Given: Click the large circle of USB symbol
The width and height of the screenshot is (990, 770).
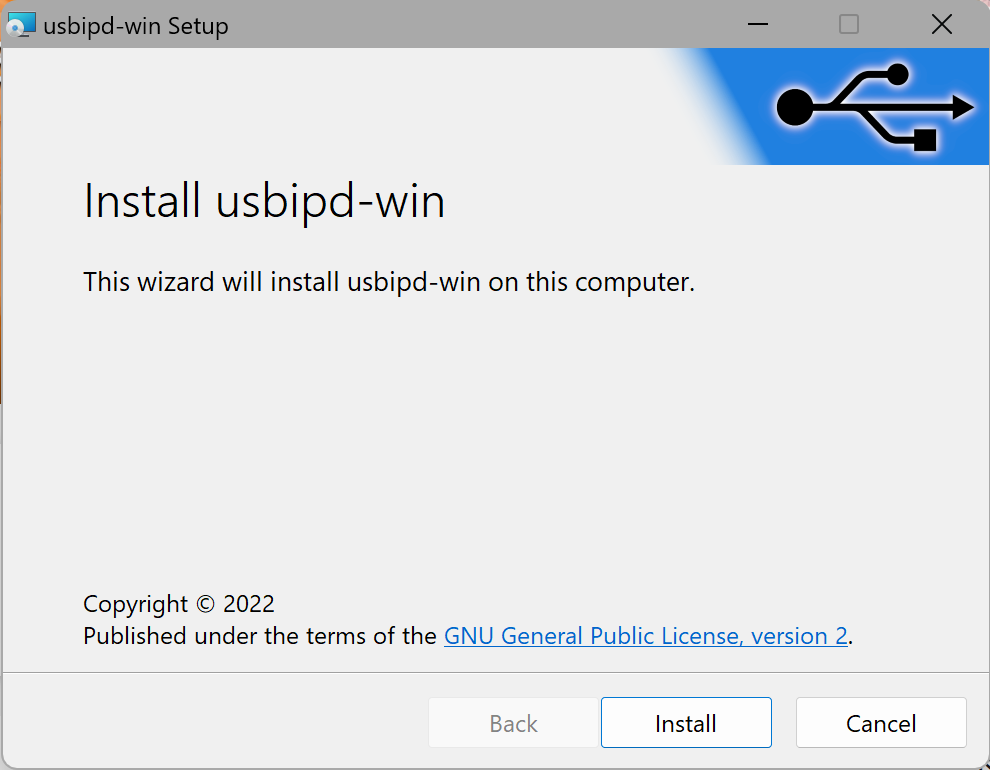Looking at the screenshot, I should (795, 107).
